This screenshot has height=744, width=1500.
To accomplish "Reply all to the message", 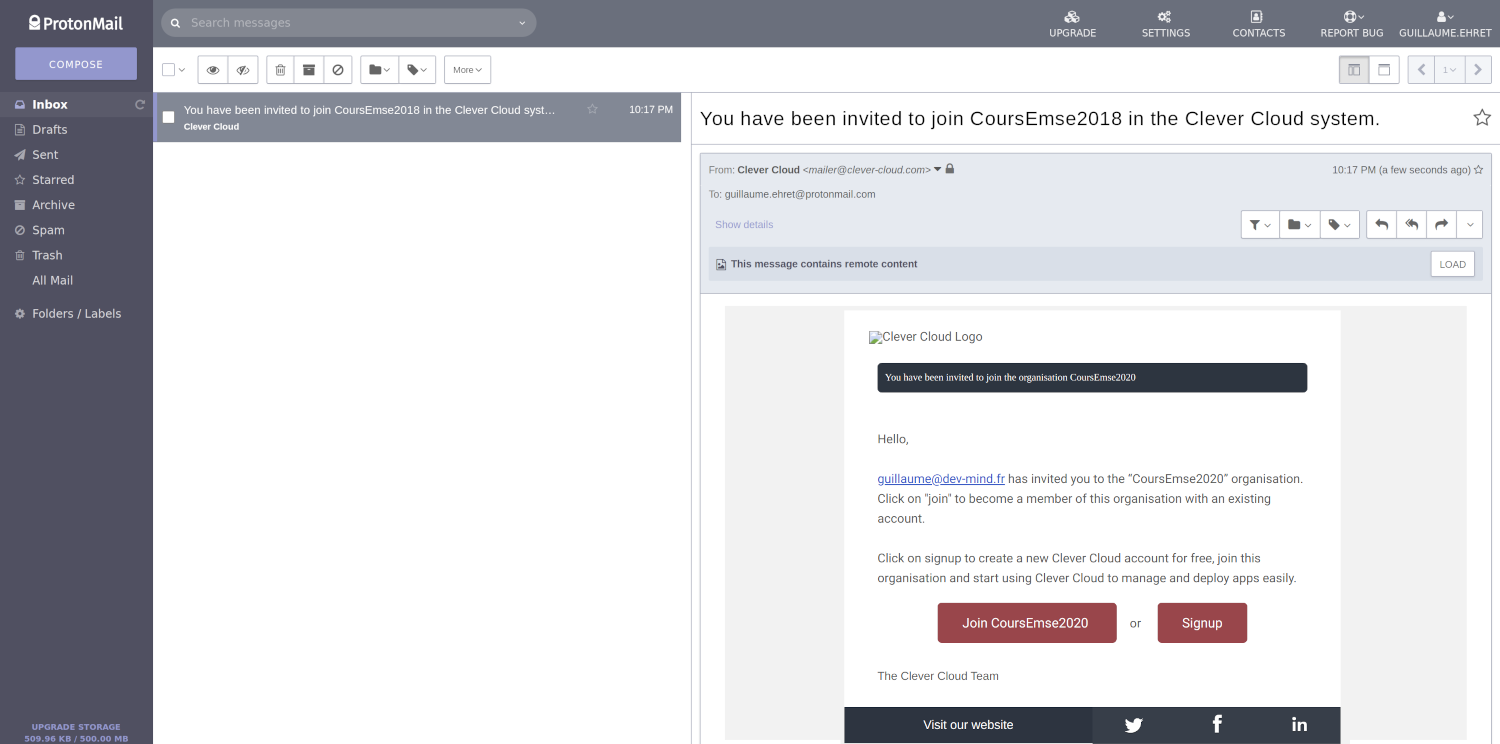I will coord(1411,225).
